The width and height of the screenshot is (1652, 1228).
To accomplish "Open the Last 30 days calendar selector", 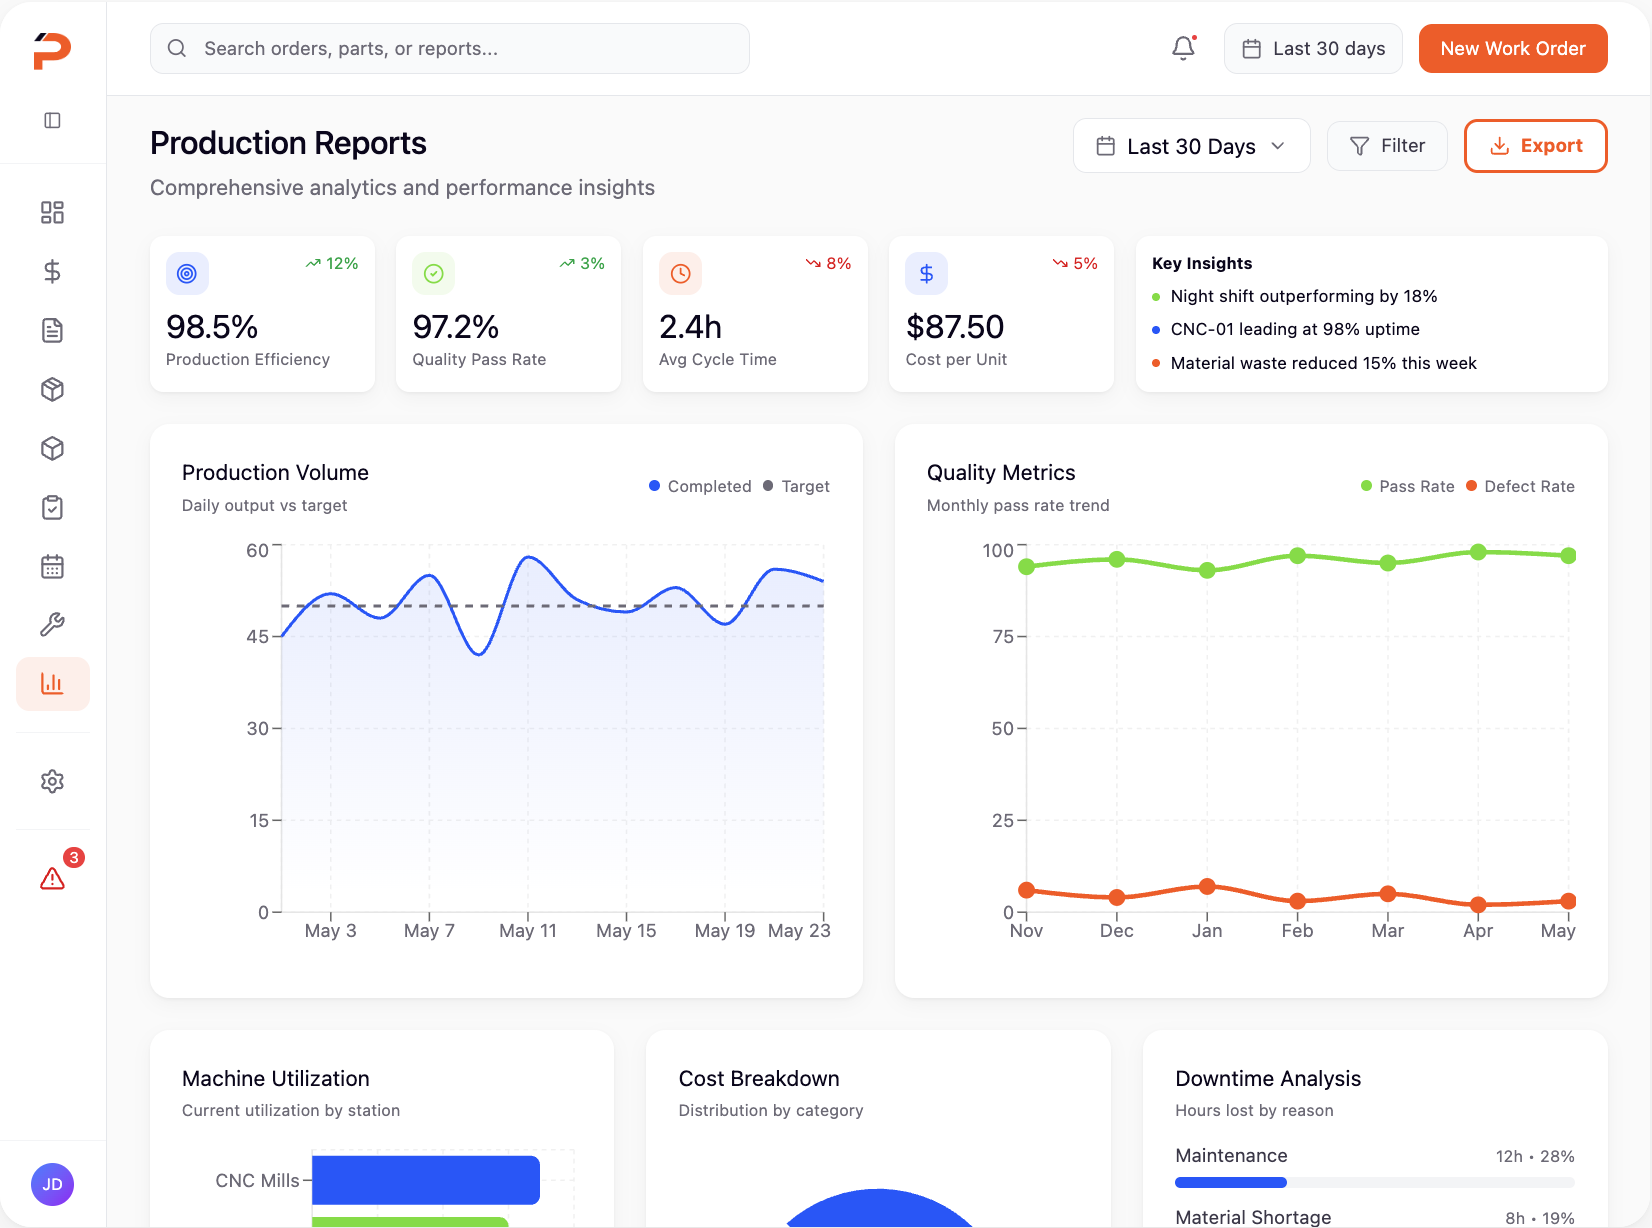I will (x=1313, y=48).
